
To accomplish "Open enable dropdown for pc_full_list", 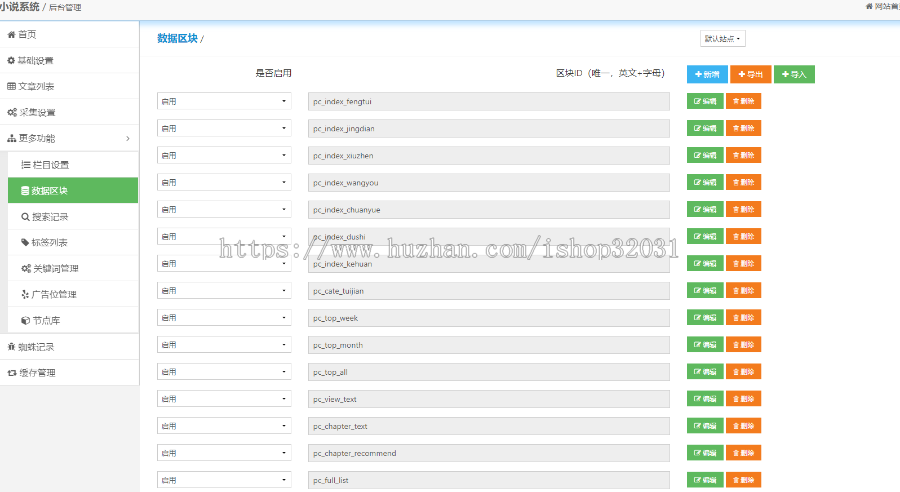I will point(224,480).
